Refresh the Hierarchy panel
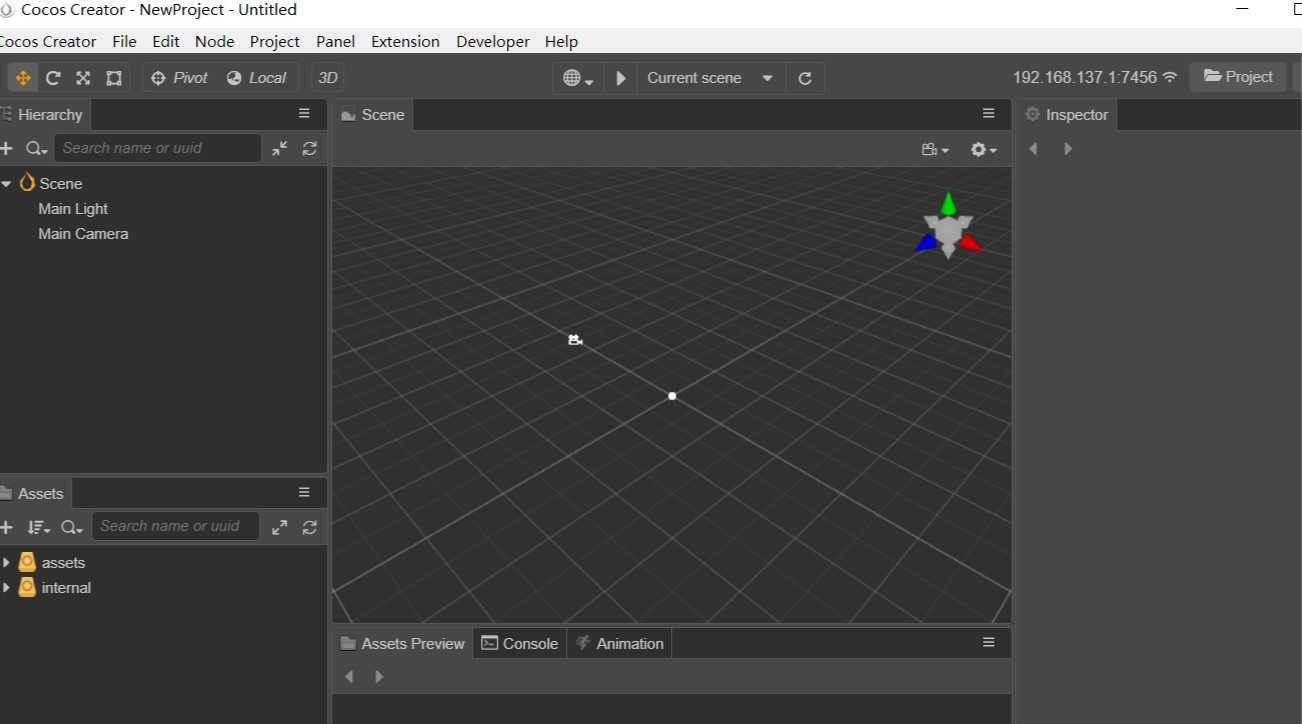The height and width of the screenshot is (724, 1302). click(310, 148)
